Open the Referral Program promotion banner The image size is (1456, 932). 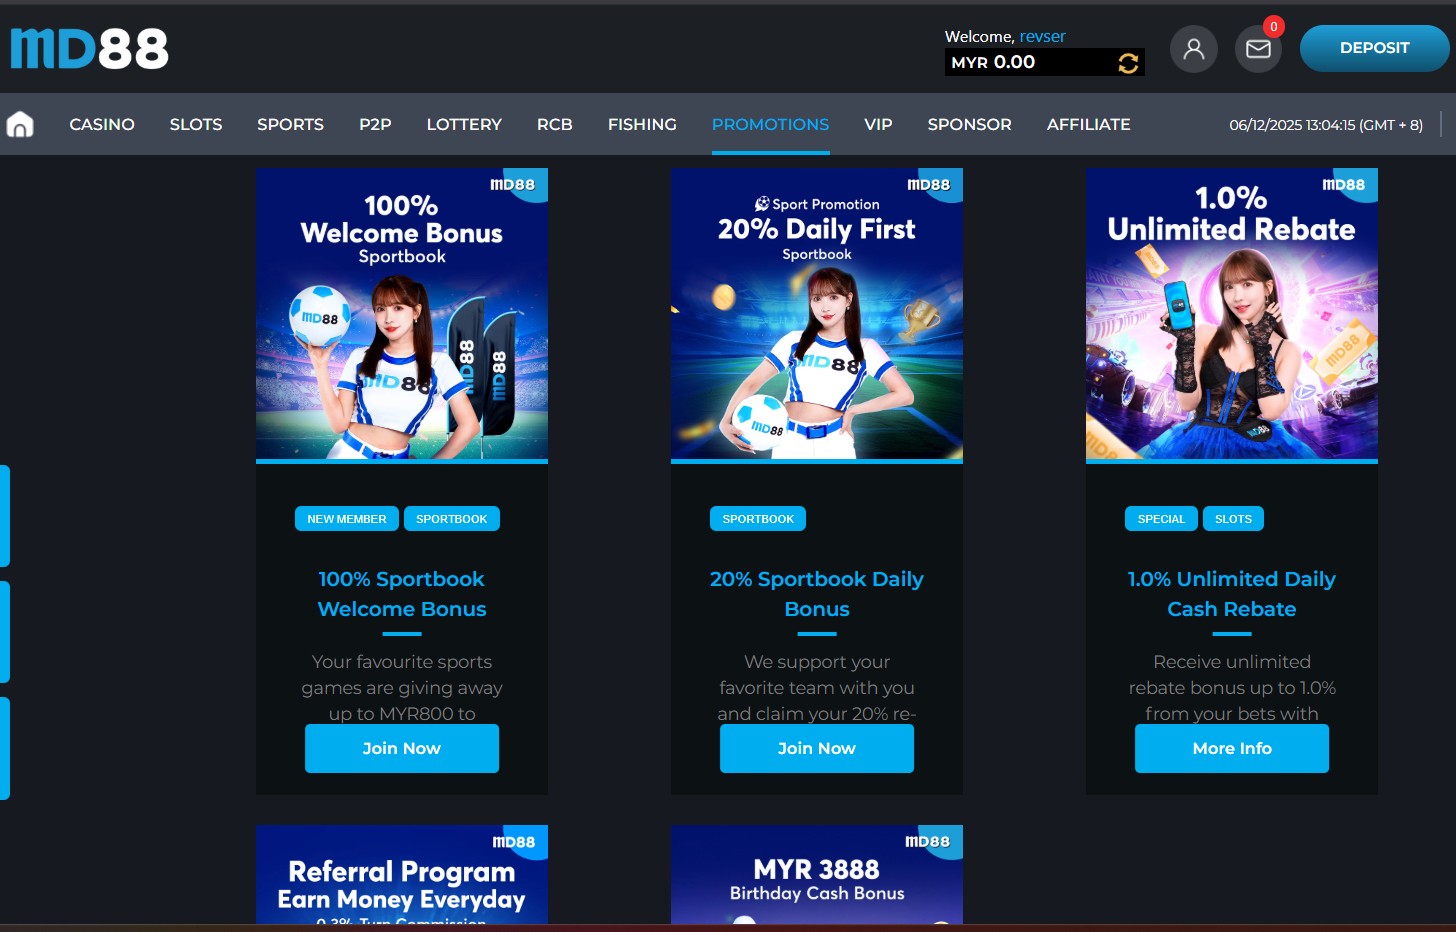(401, 875)
